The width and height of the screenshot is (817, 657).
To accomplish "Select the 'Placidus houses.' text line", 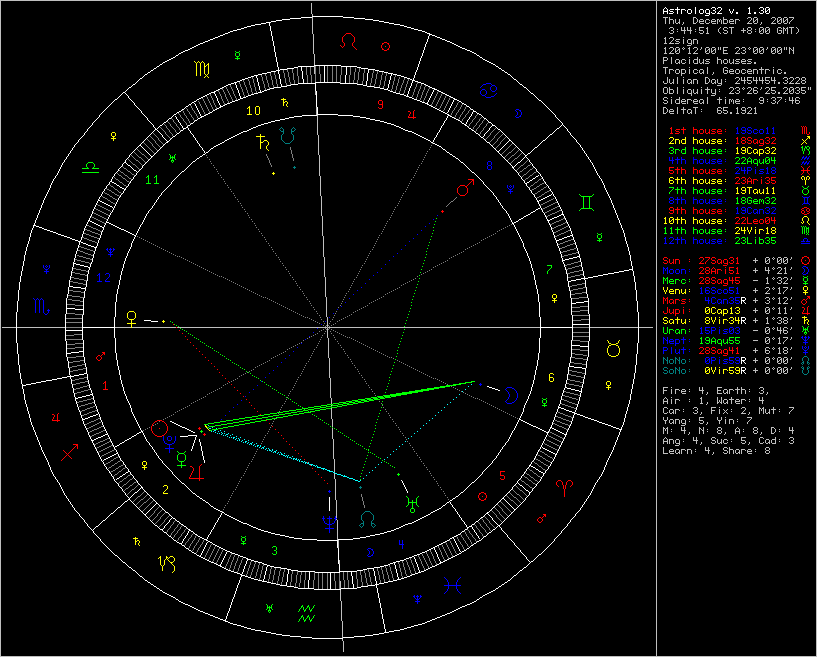I will click(712, 59).
